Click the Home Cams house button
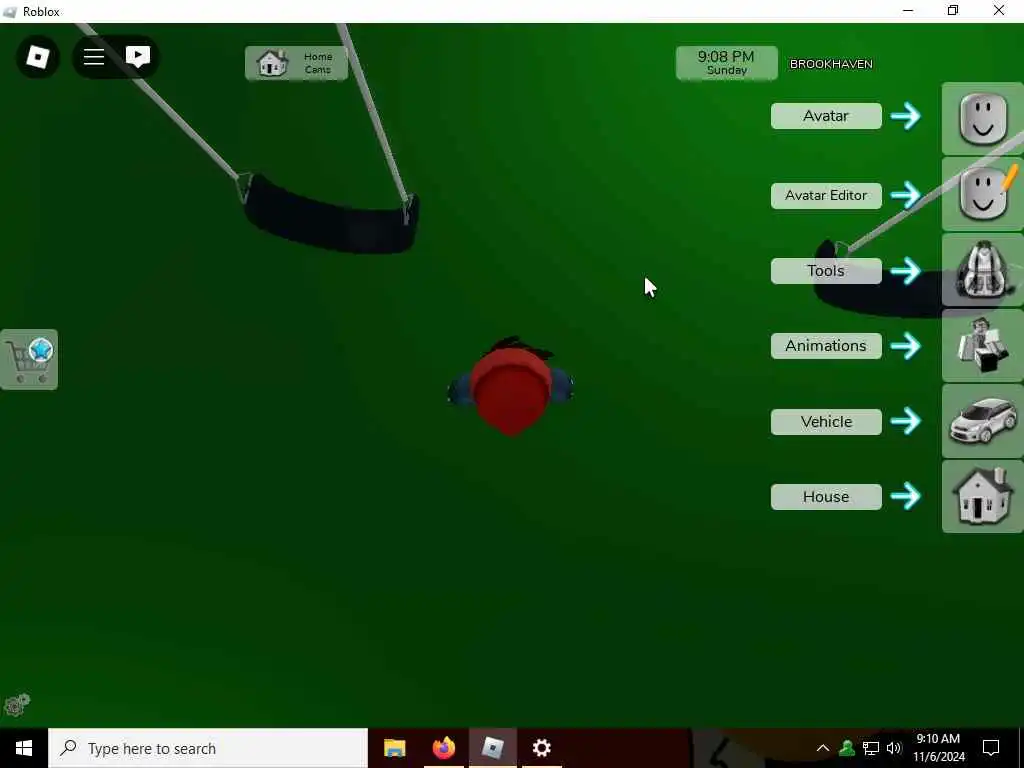Viewport: 1024px width, 768px height. click(296, 63)
